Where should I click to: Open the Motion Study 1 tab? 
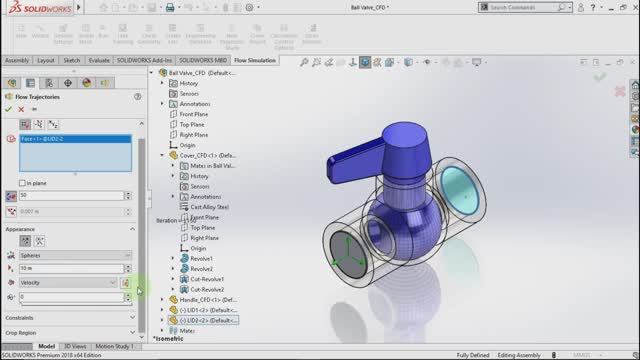(114, 346)
